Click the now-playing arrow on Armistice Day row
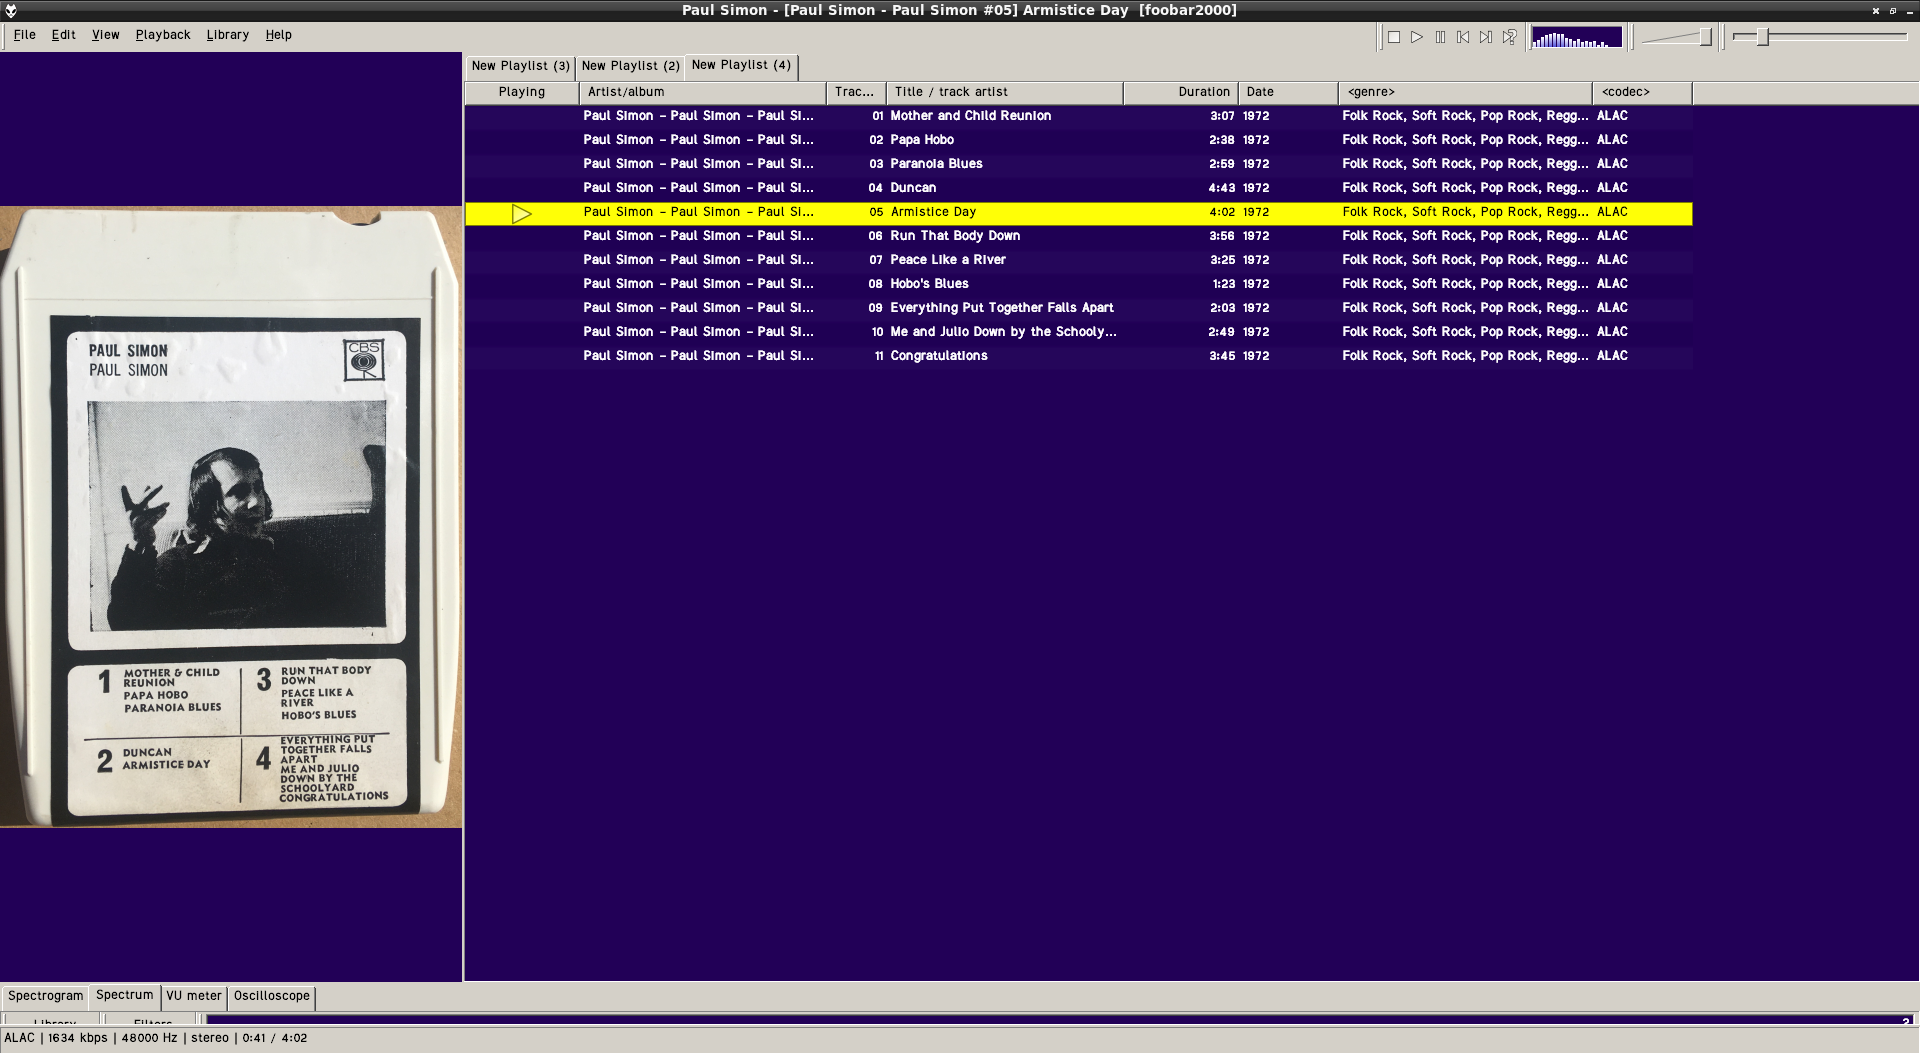 521,213
